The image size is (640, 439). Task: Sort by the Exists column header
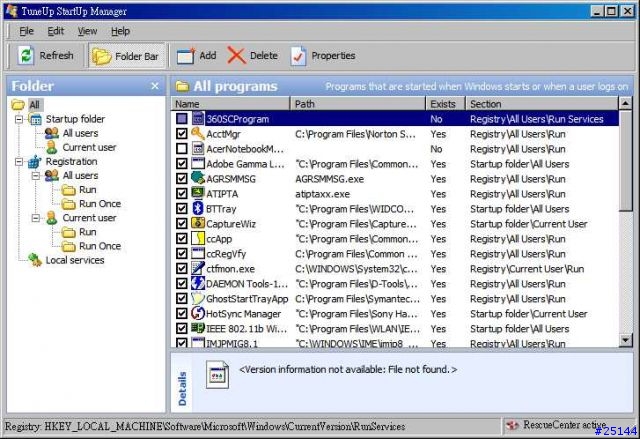click(x=445, y=104)
